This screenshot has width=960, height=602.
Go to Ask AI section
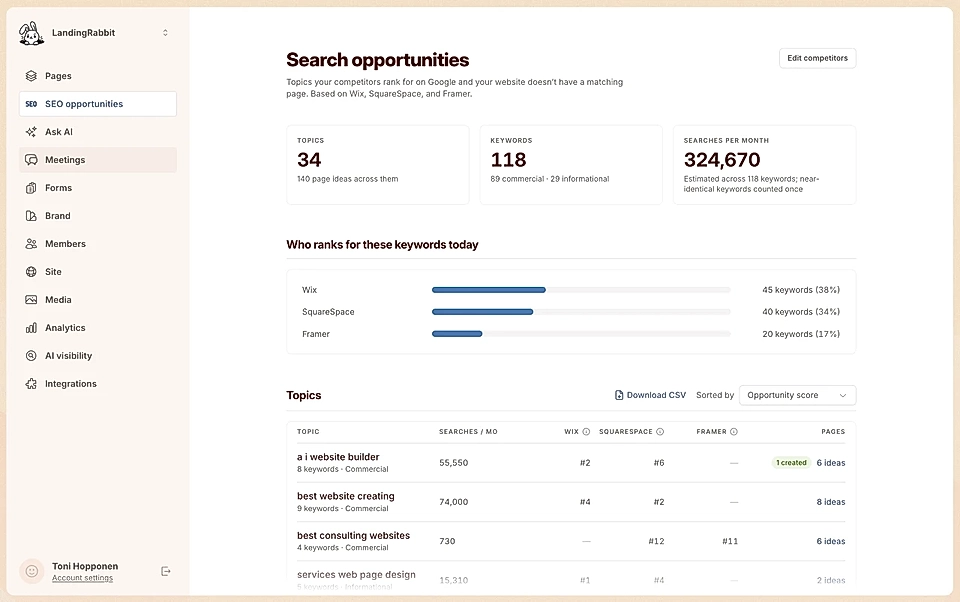tap(98, 132)
